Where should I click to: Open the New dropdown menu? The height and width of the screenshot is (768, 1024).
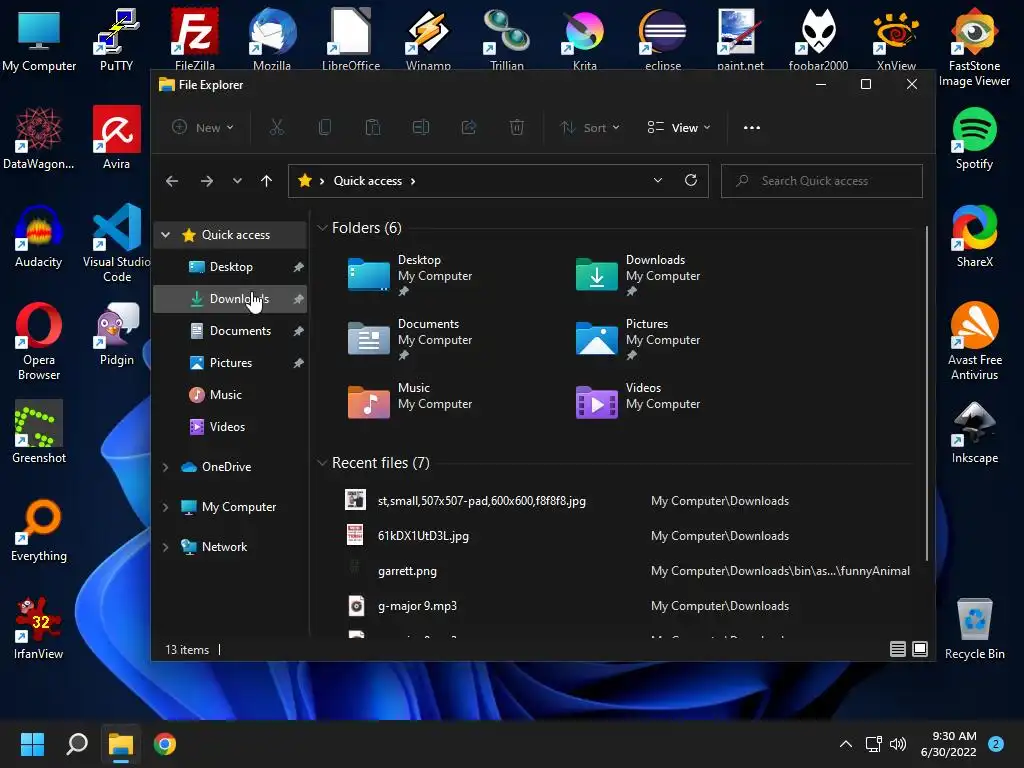click(202, 127)
